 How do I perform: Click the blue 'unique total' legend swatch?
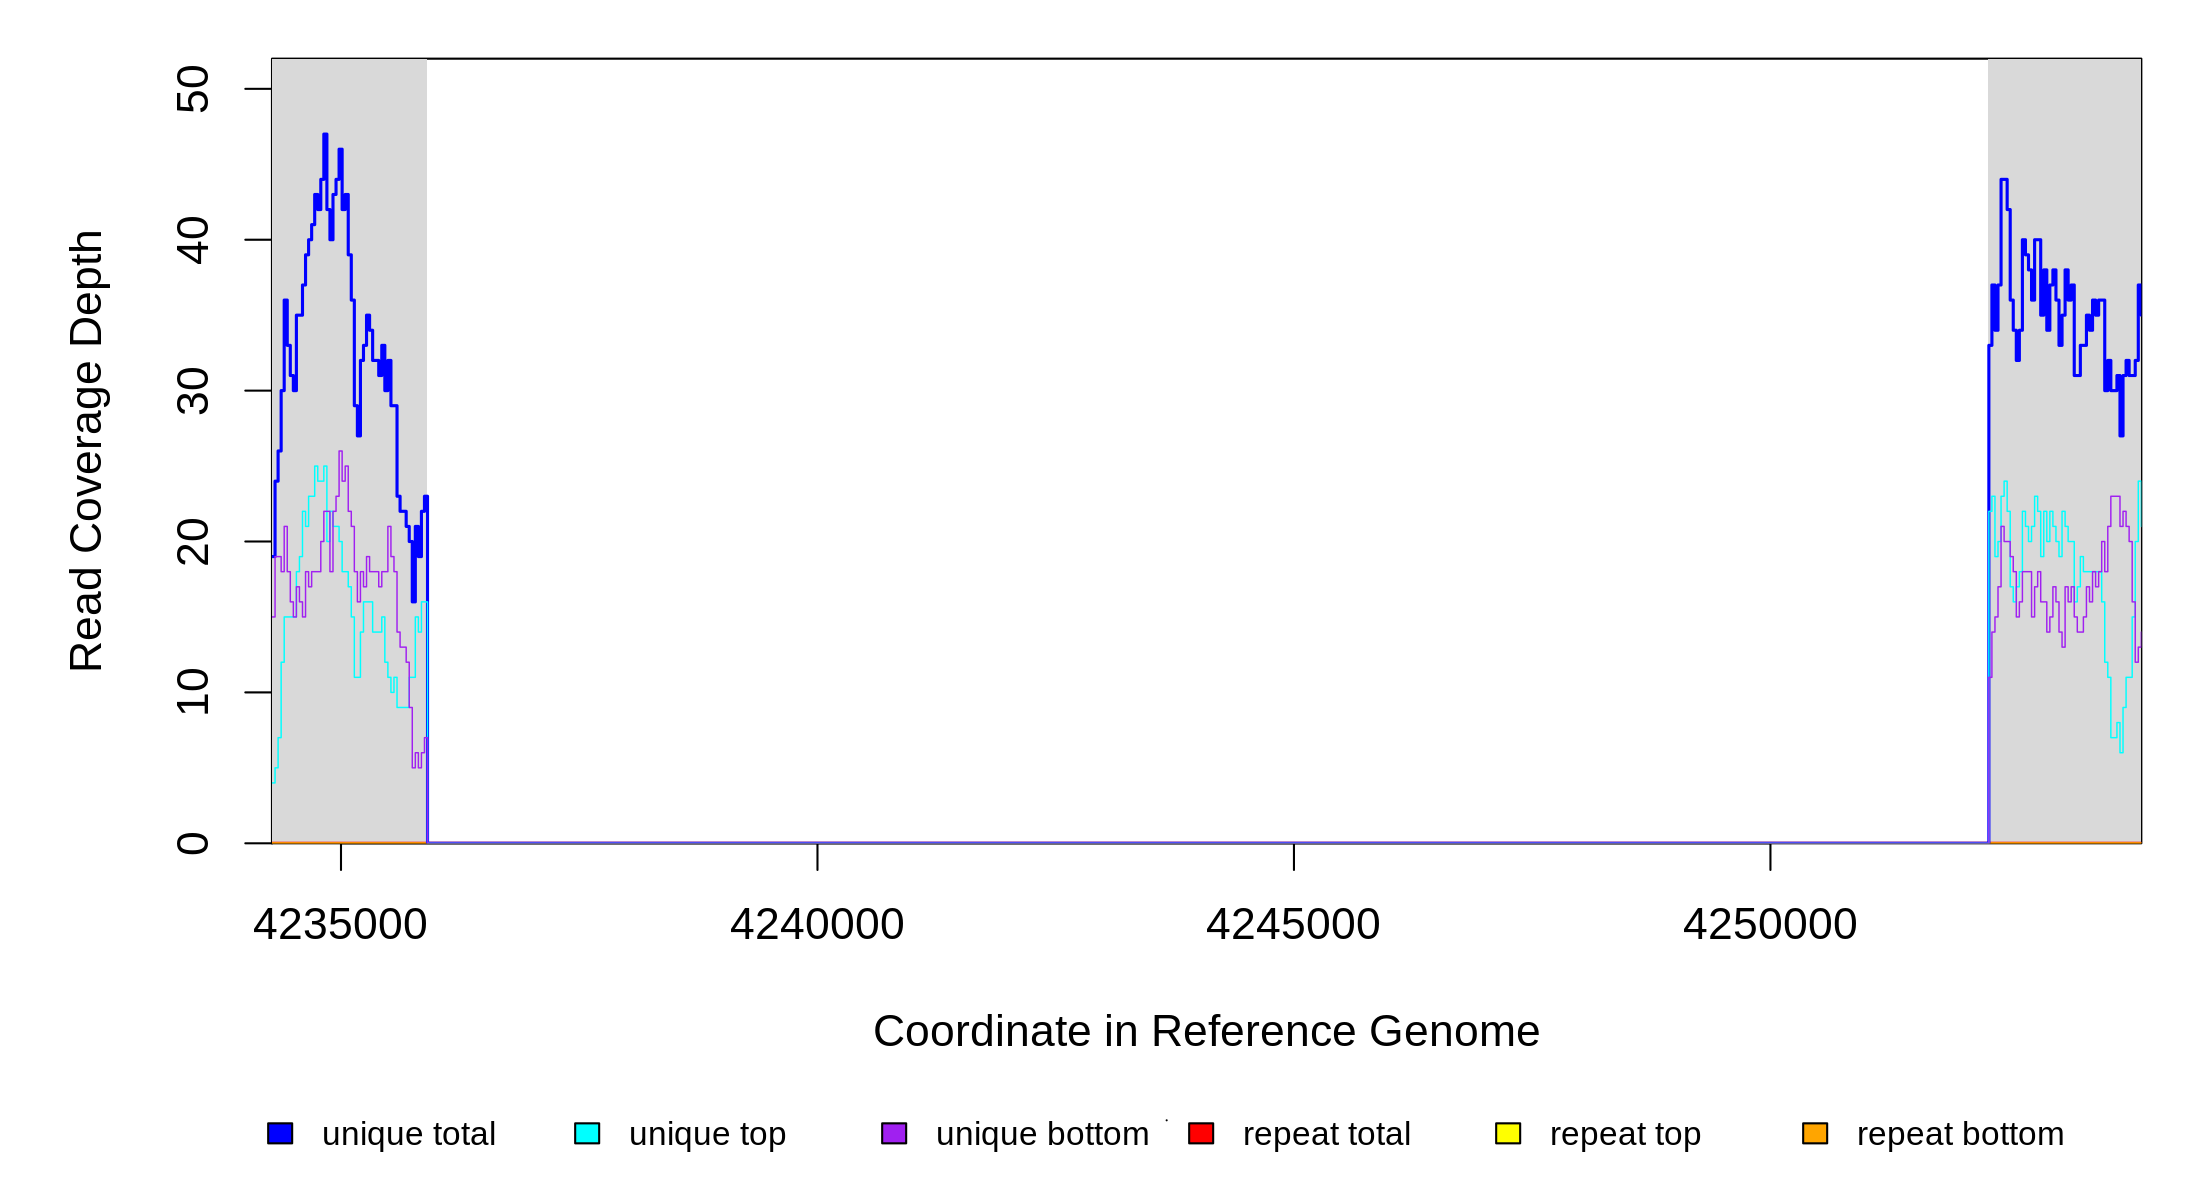pos(280,1133)
